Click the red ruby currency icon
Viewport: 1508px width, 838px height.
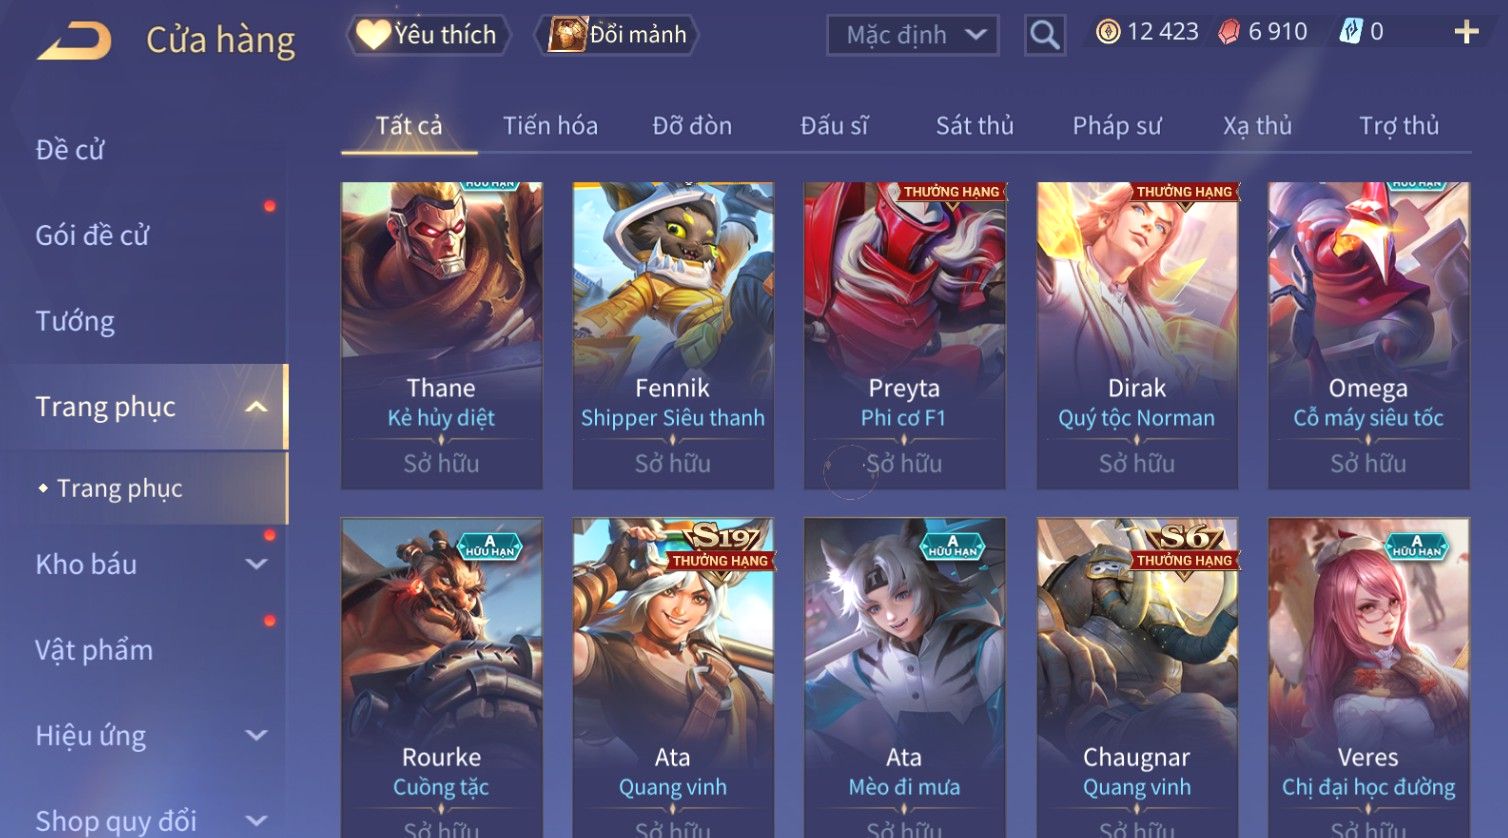click(1229, 32)
